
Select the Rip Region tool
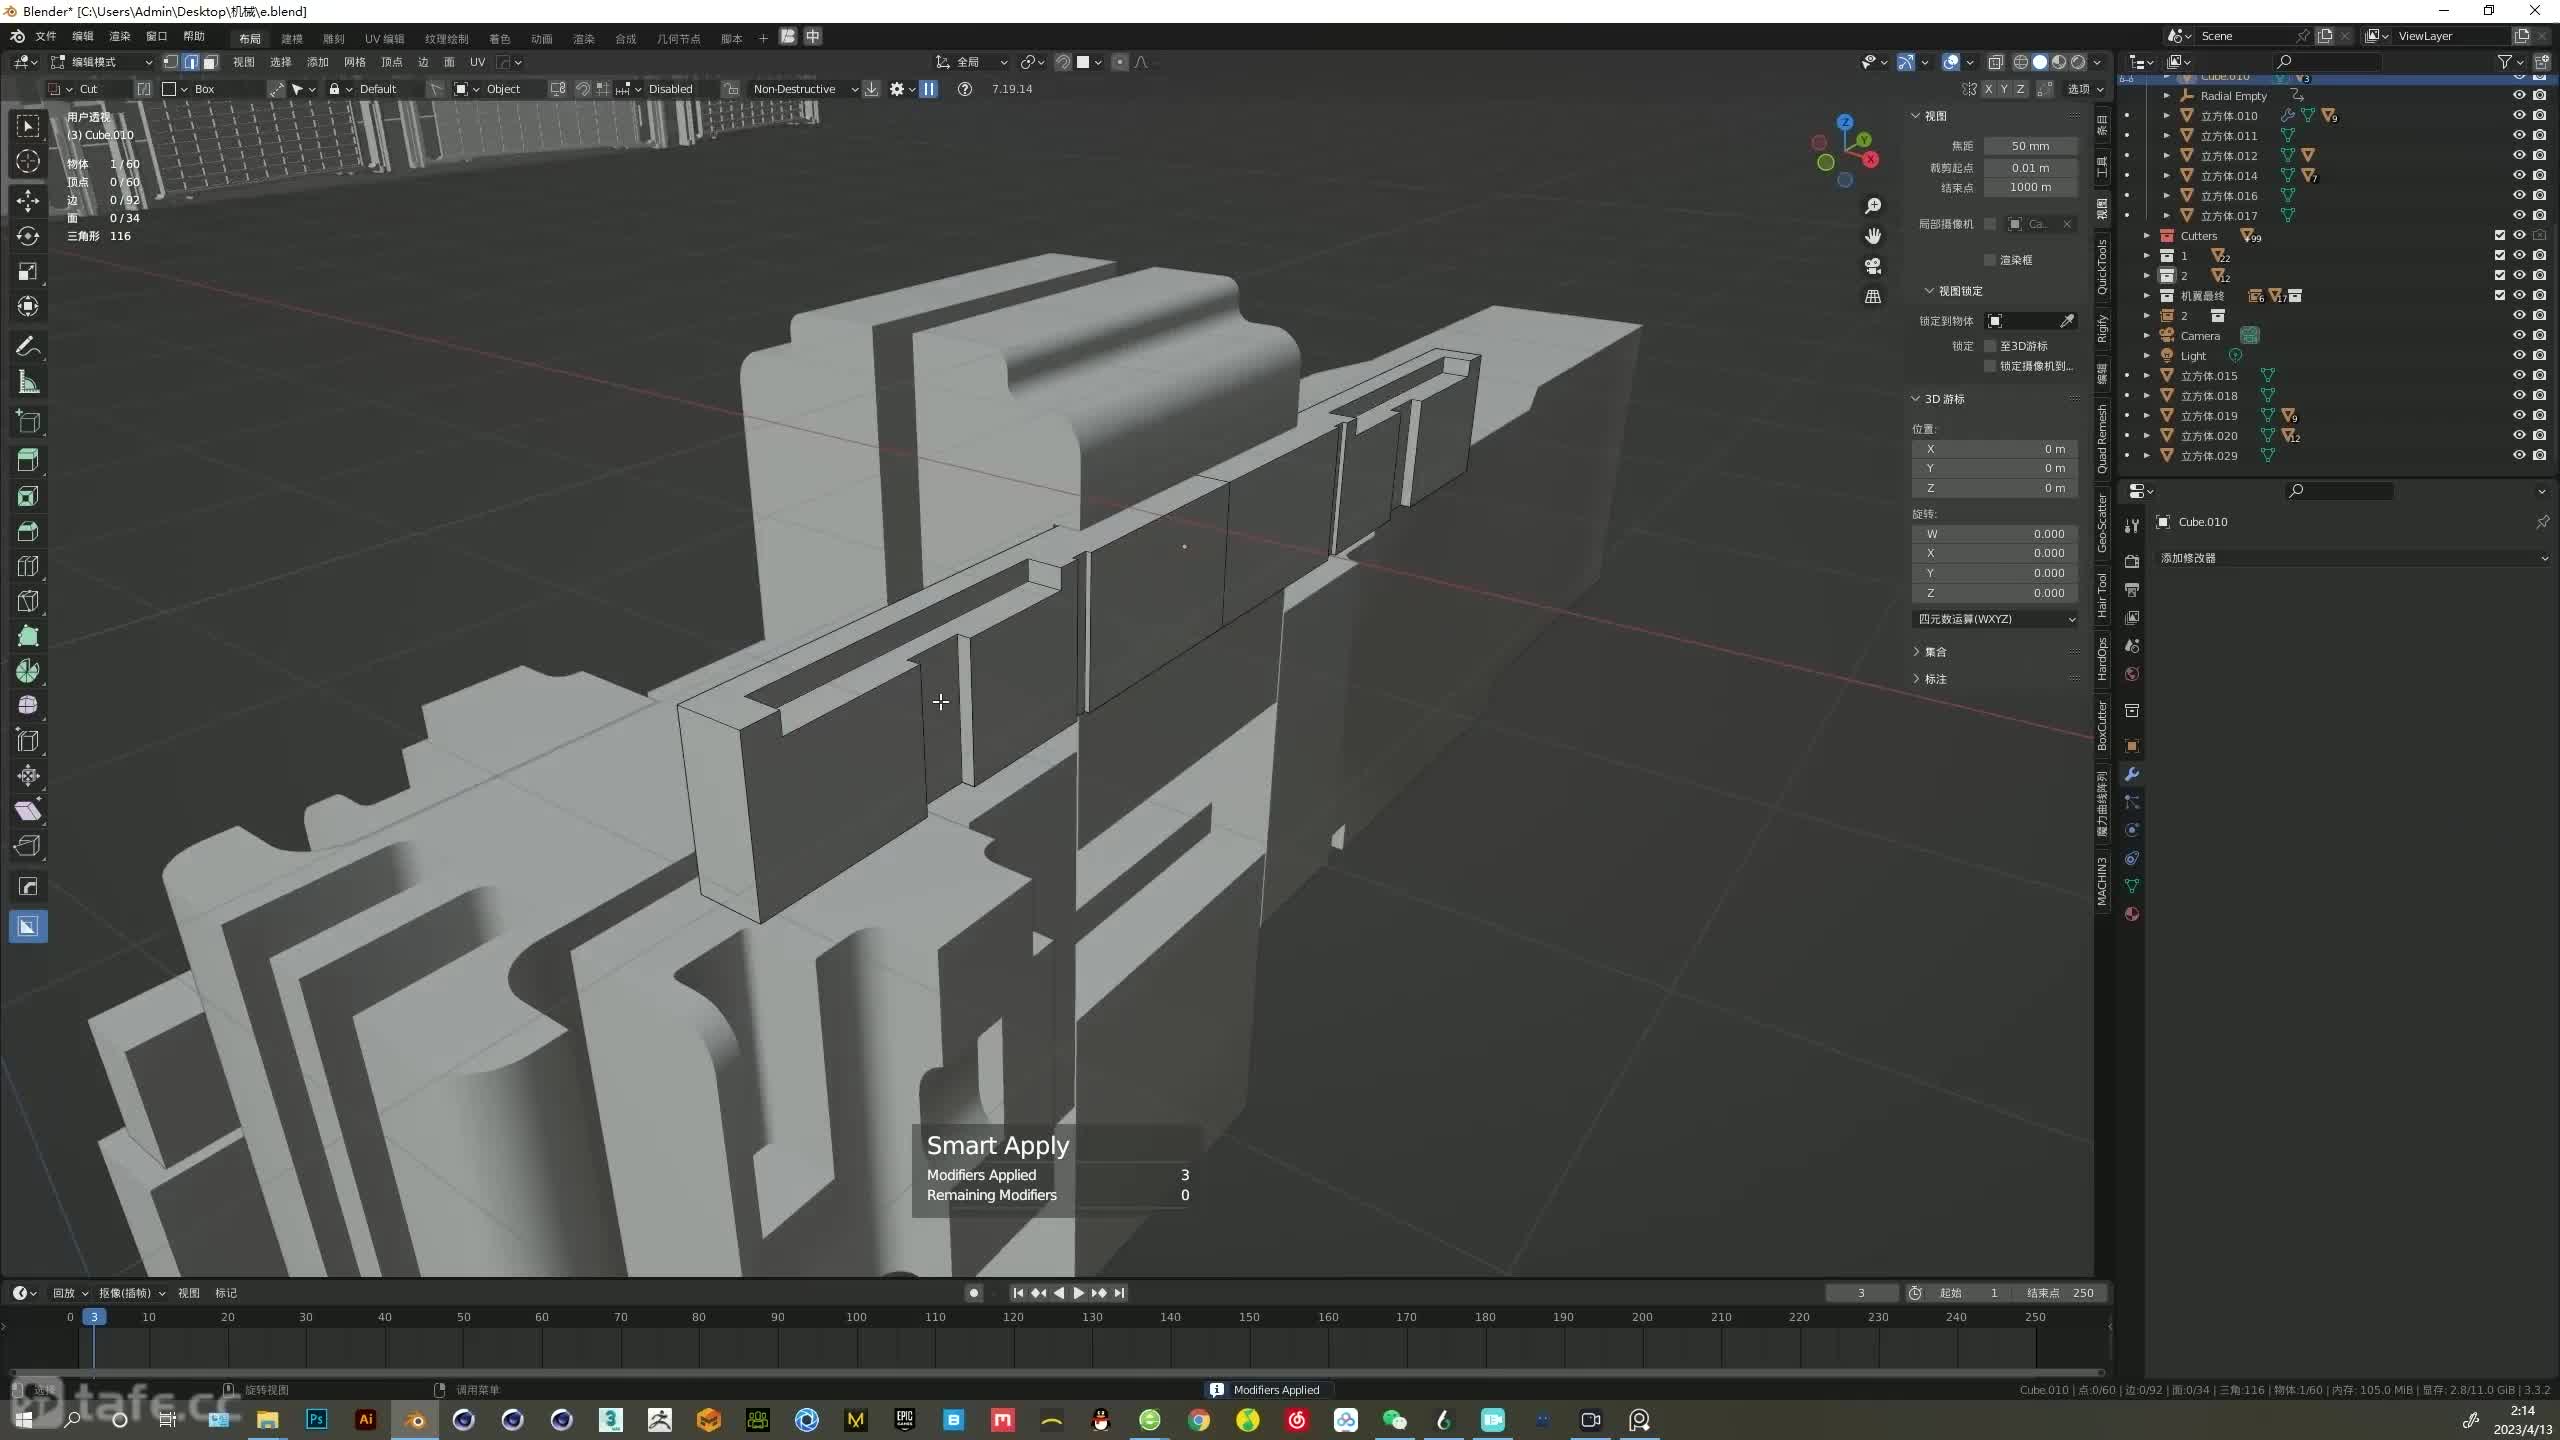[x=28, y=846]
